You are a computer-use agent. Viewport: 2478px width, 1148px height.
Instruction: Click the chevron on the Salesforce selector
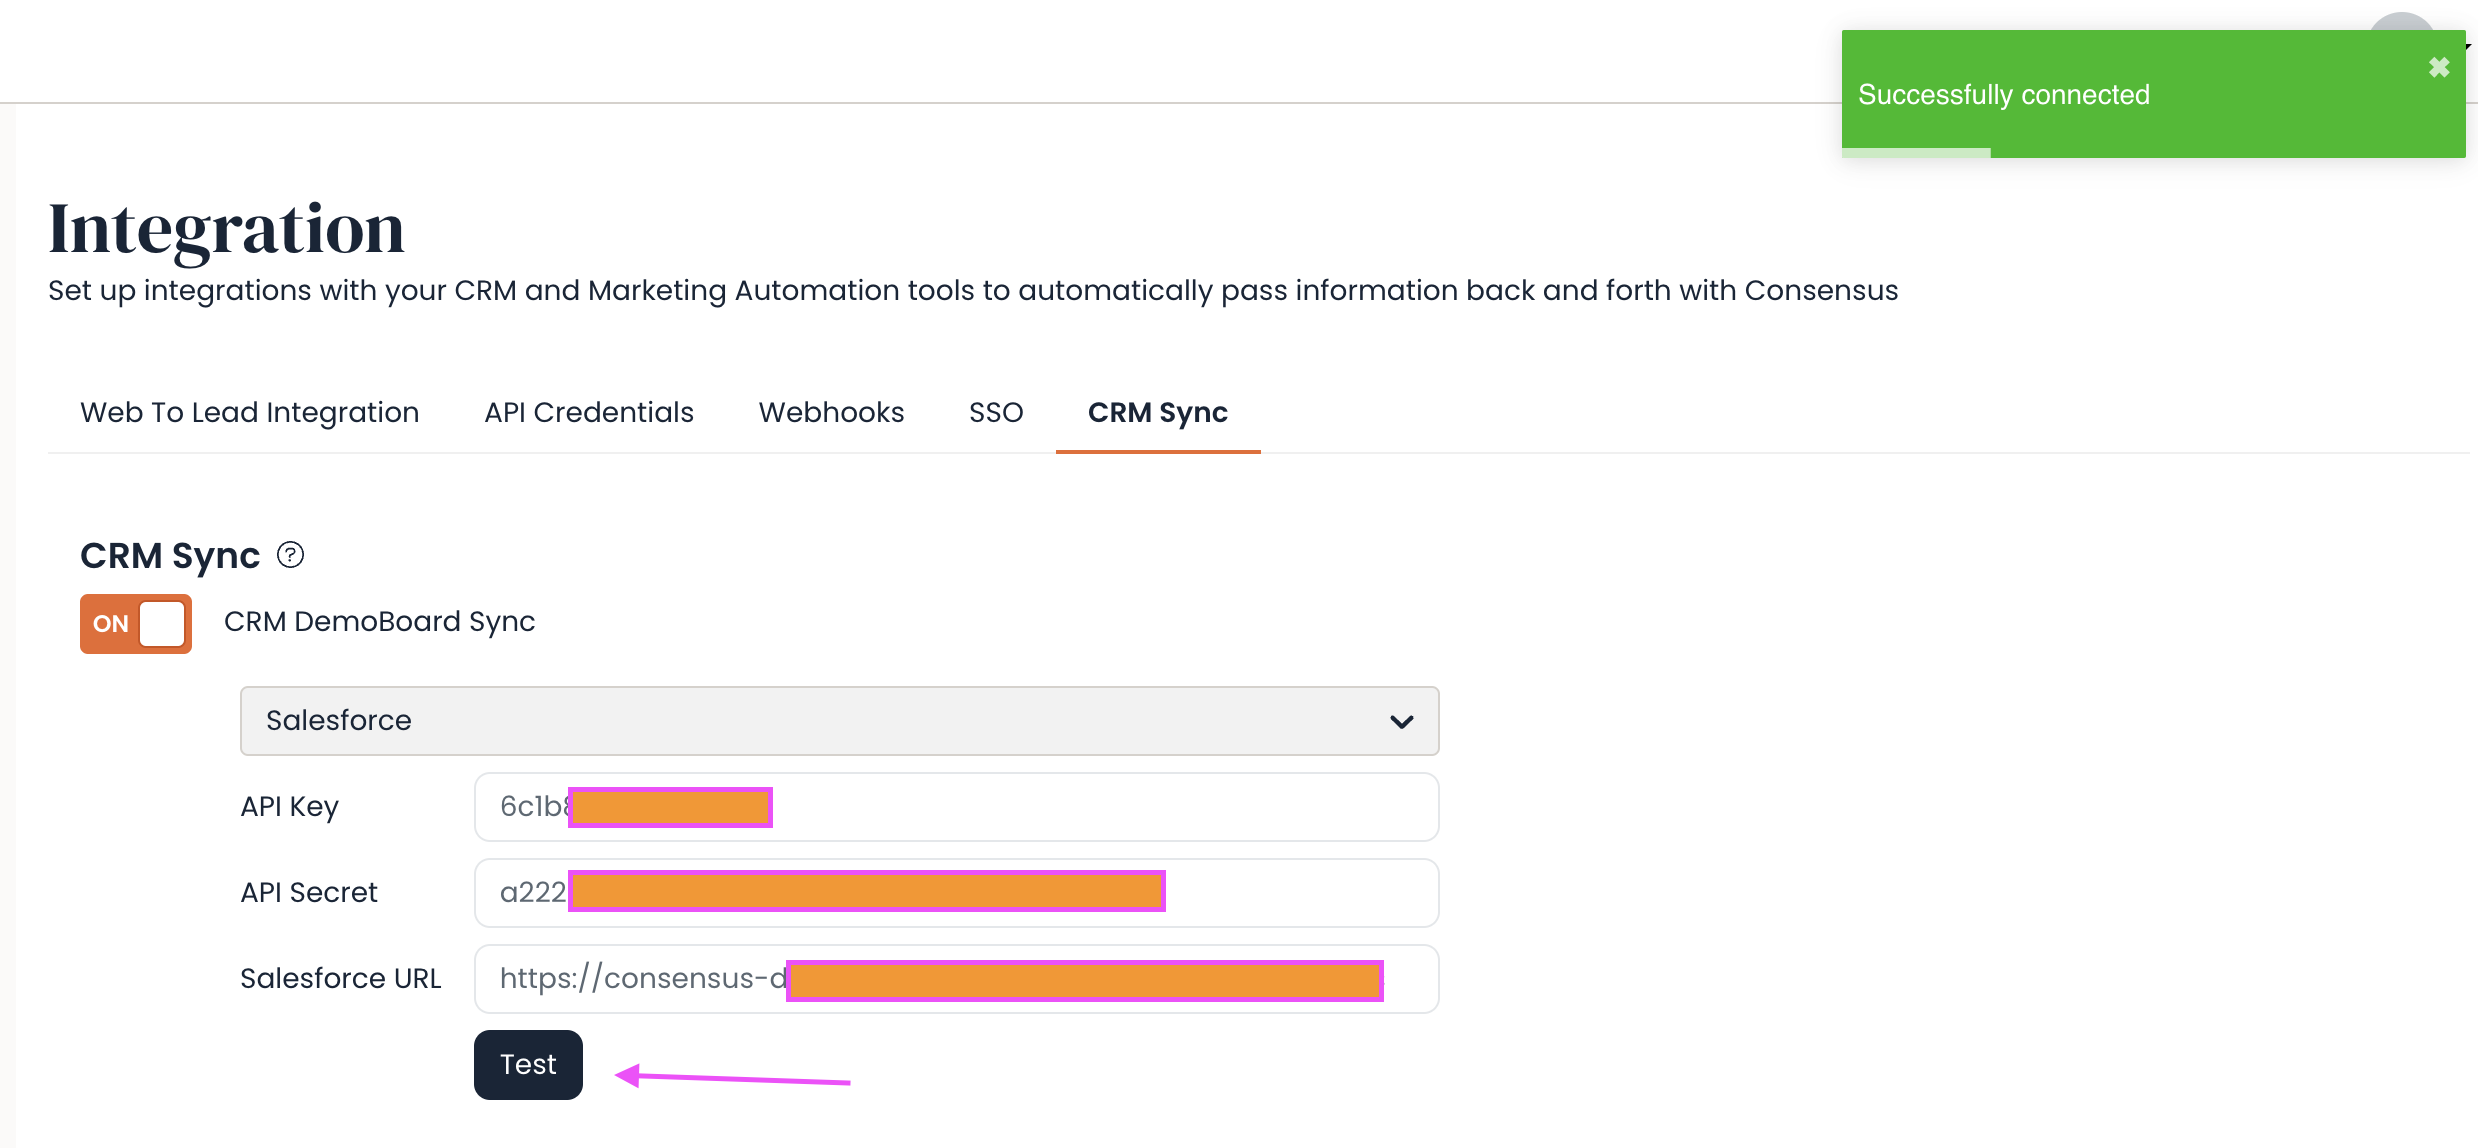[1402, 720]
